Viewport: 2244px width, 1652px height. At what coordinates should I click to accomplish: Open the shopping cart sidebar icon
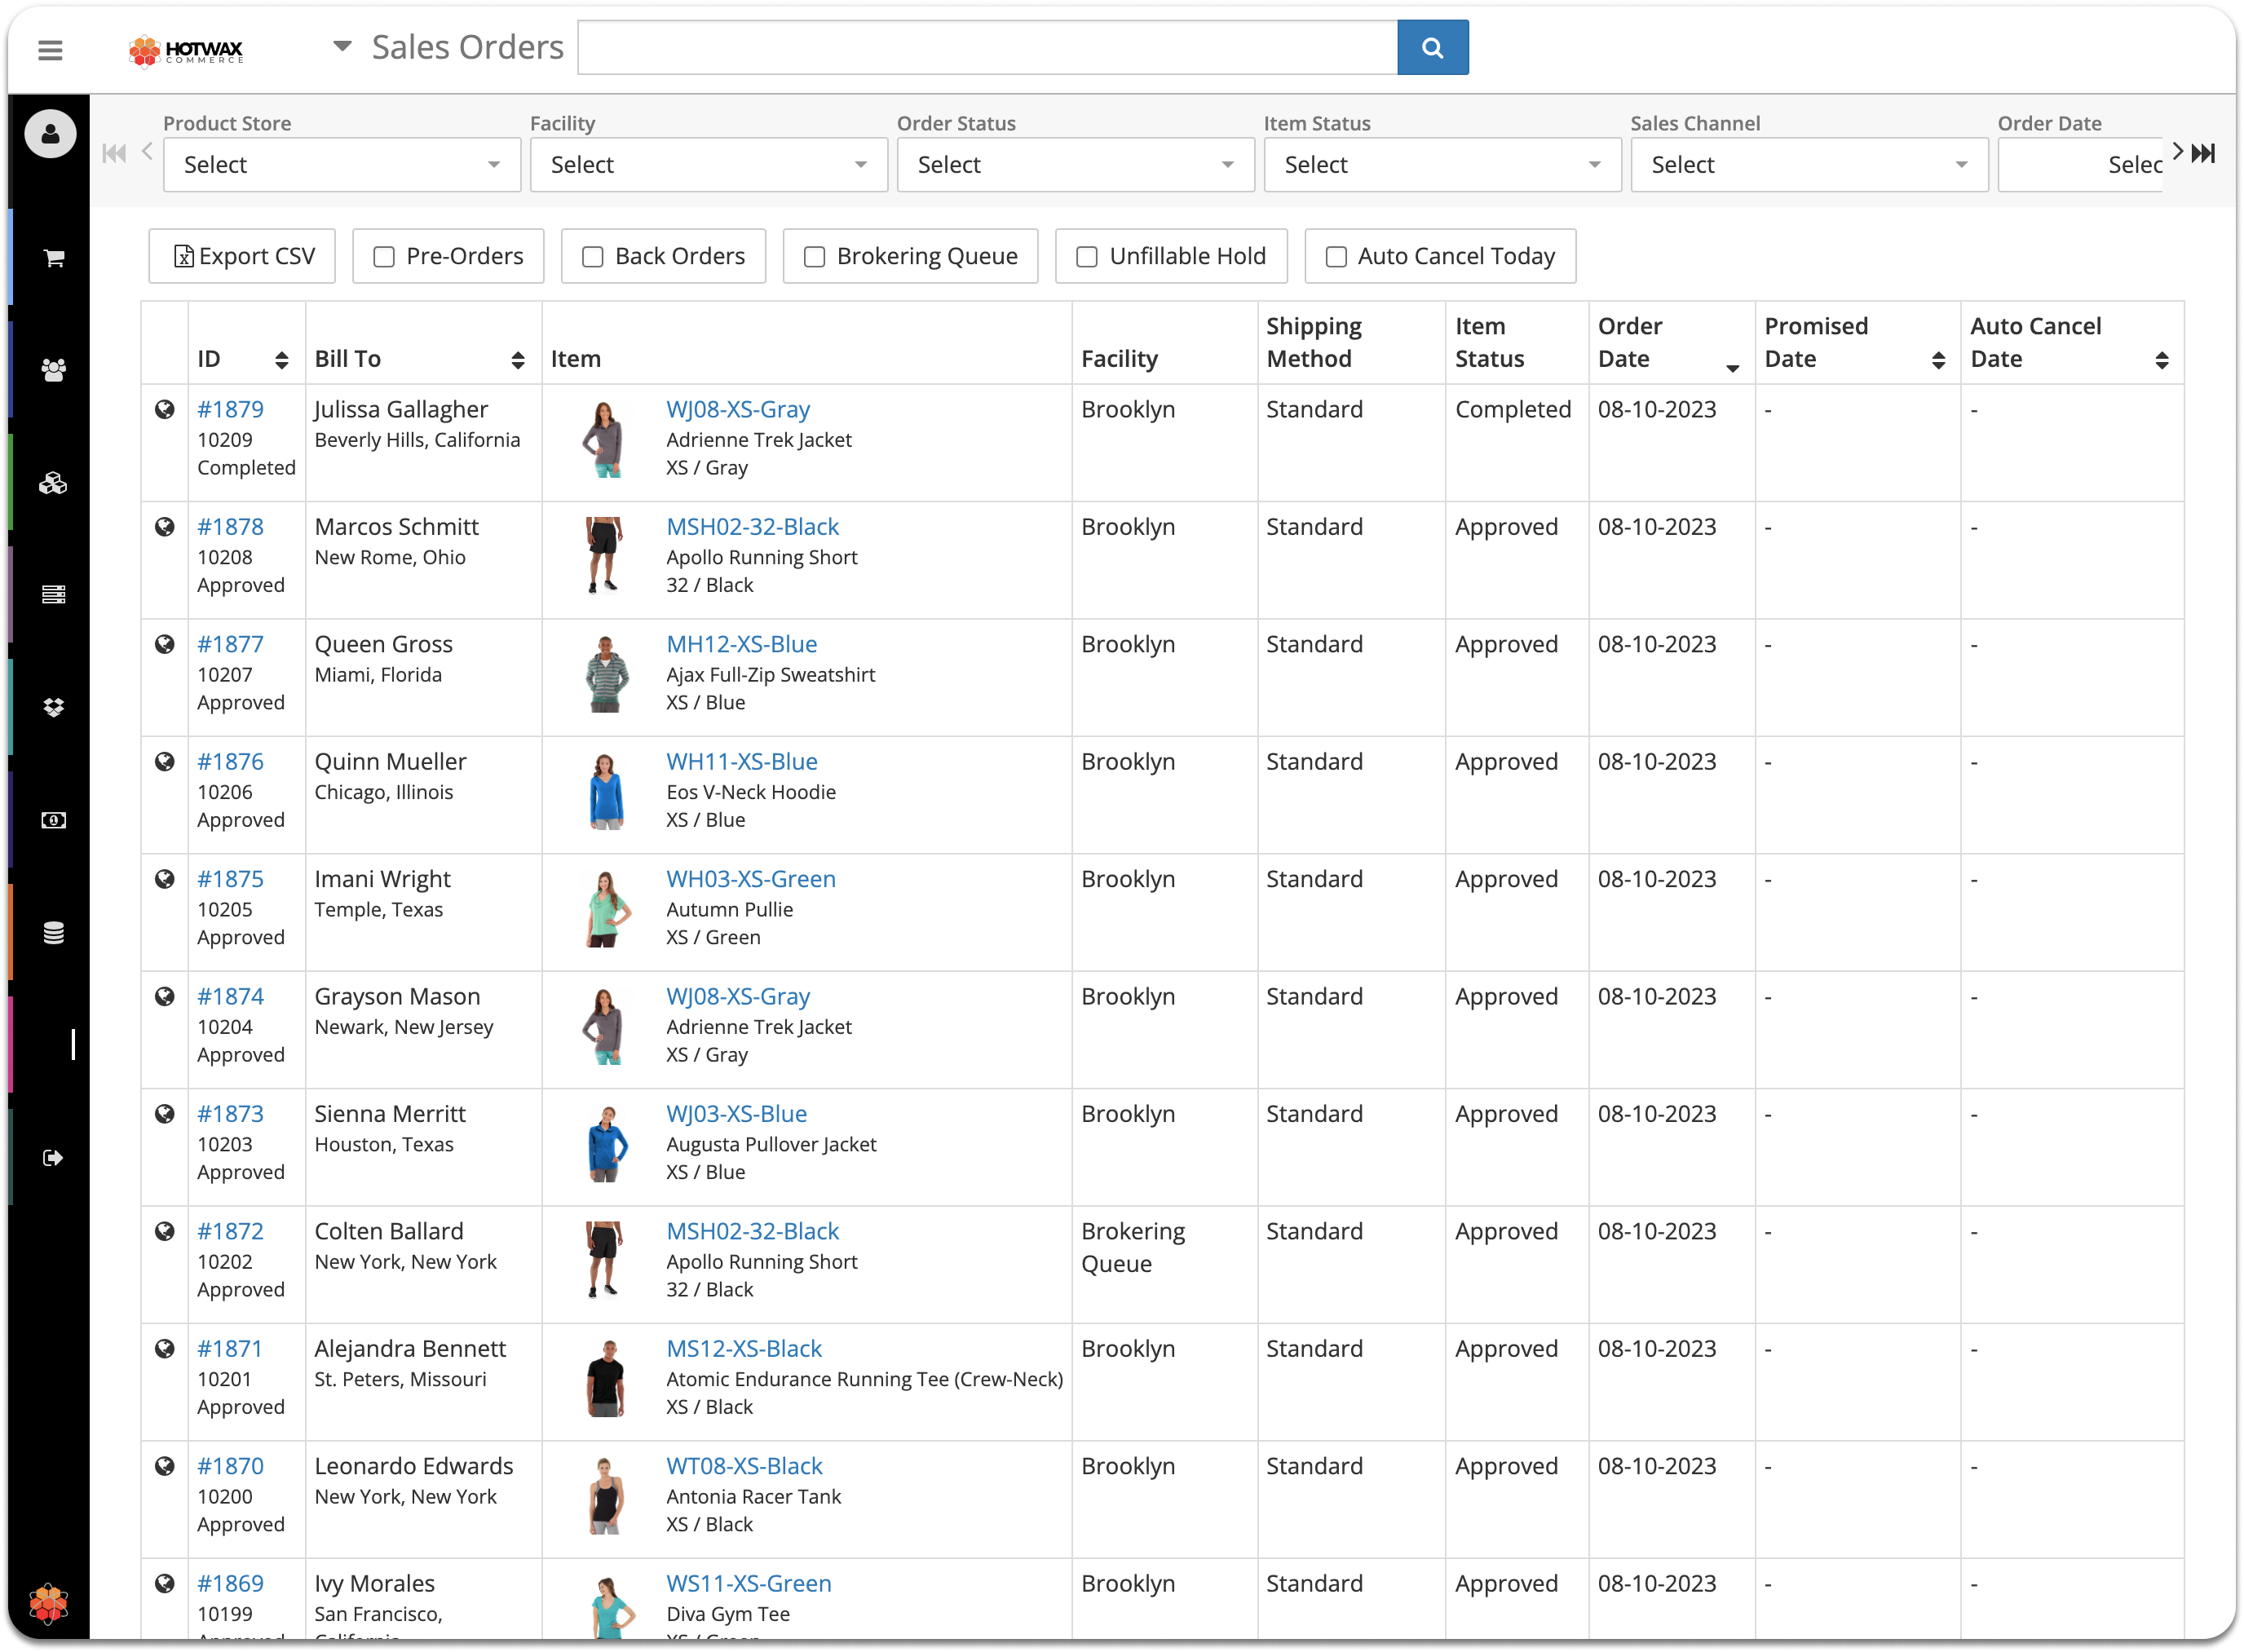click(54, 258)
